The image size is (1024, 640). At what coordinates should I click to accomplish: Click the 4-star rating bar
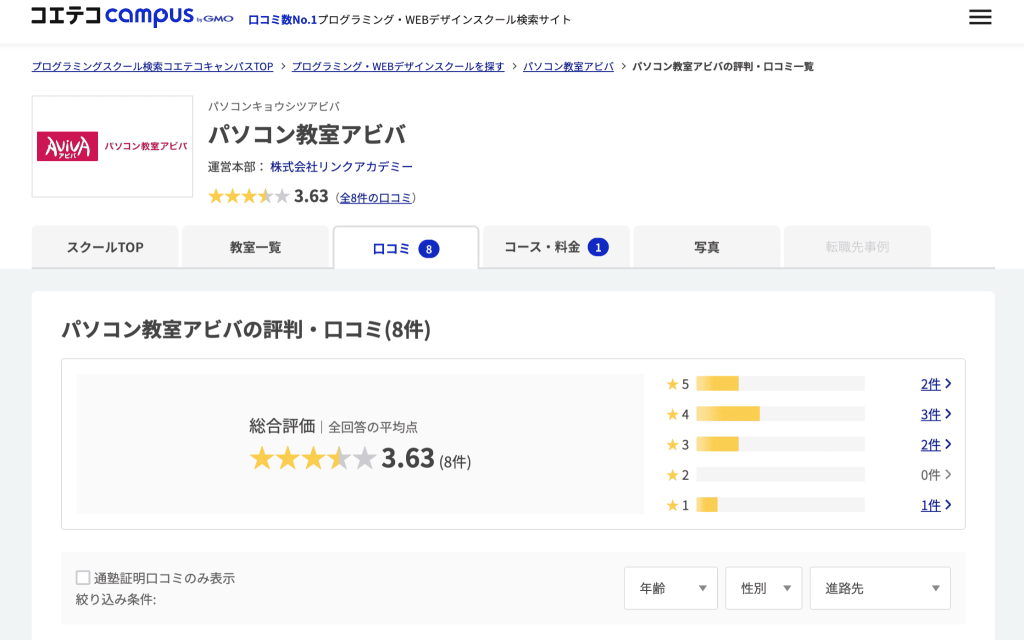pyautogui.click(x=780, y=414)
